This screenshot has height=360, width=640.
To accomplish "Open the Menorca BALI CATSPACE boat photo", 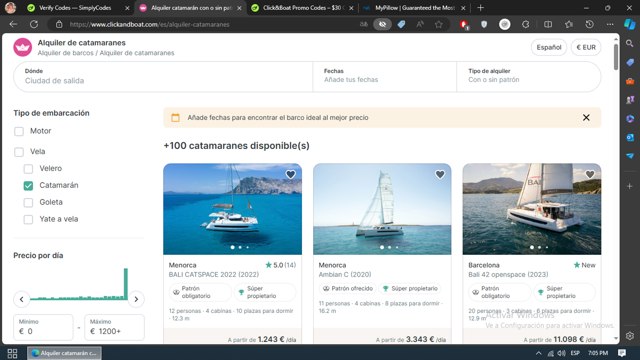I will (233, 209).
